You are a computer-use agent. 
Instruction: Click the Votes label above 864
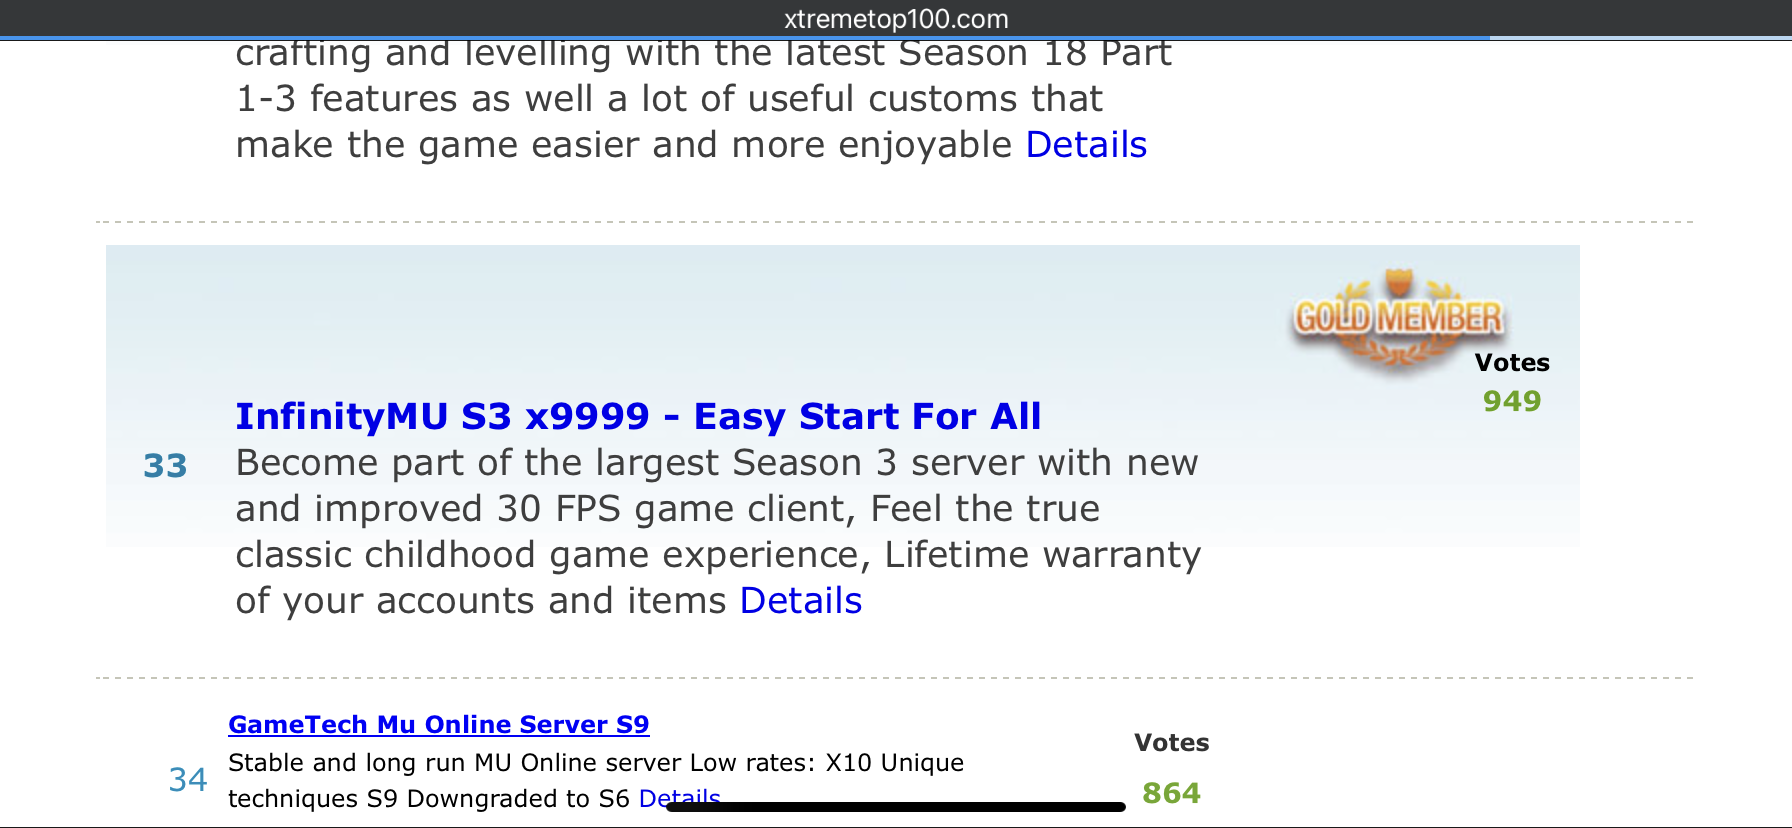[1171, 742]
